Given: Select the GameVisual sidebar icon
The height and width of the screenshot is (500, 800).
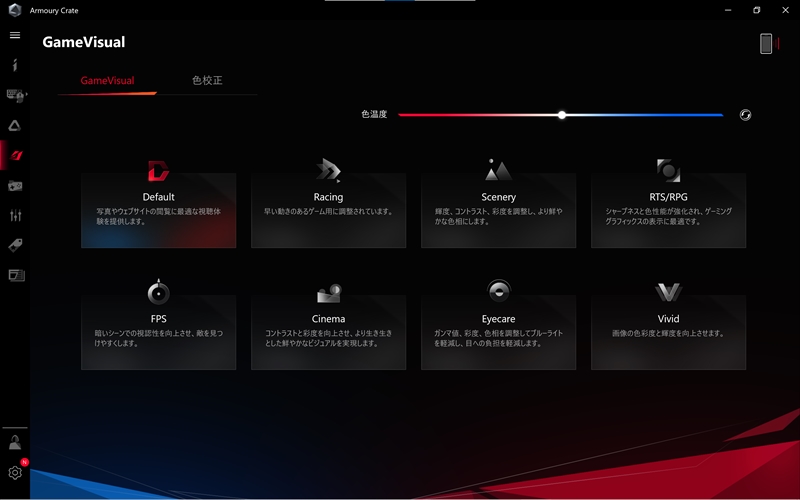Looking at the screenshot, I should pos(16,155).
